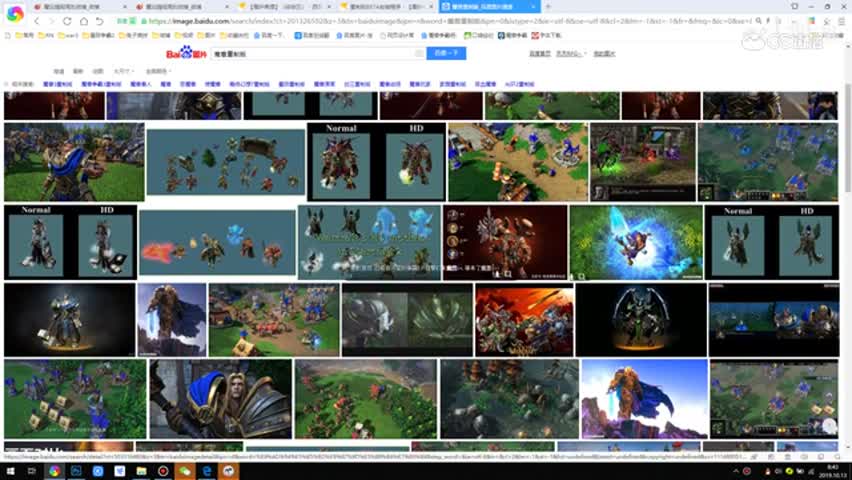The height and width of the screenshot is (480, 852).
Task: Open the Uther on cliff blue sky thumbnail
Action: 644,398
